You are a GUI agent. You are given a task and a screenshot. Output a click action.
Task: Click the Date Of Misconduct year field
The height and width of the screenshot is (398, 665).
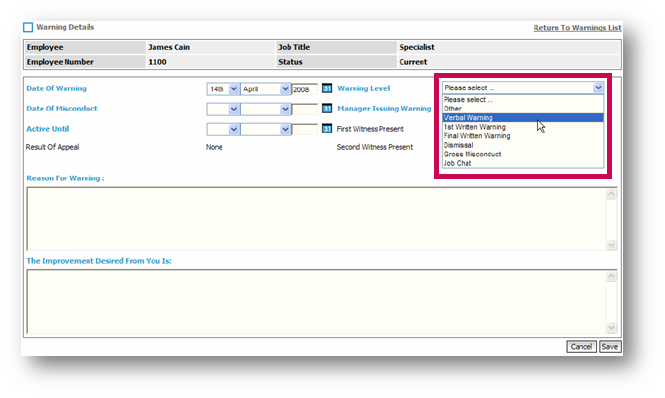[x=305, y=109]
